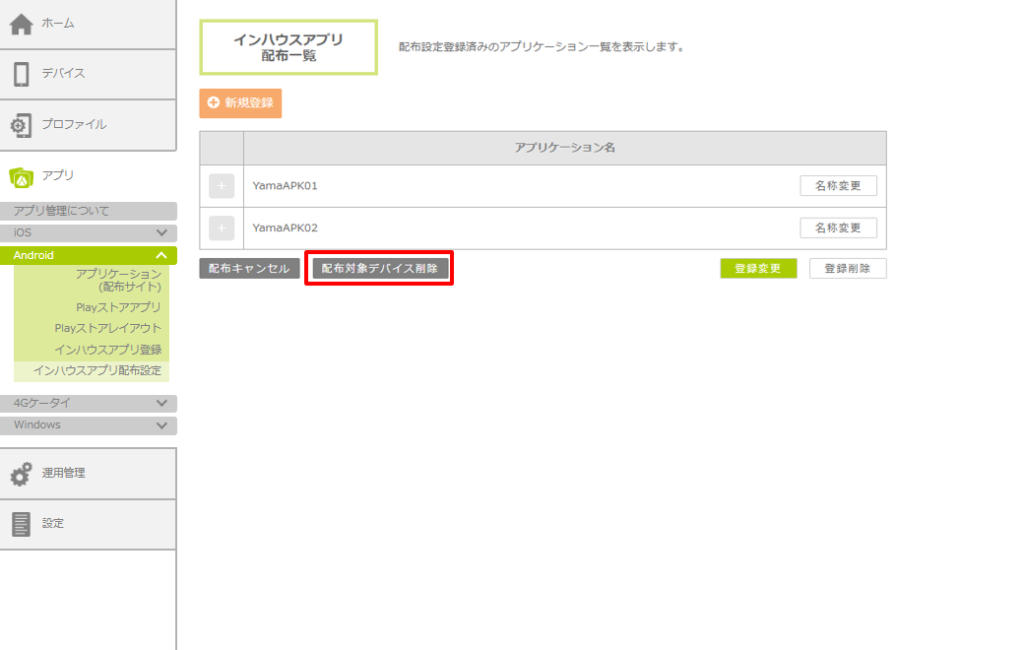The image size is (1024, 650).
Task: Collapse the Android section chevron
Action: tap(162, 256)
